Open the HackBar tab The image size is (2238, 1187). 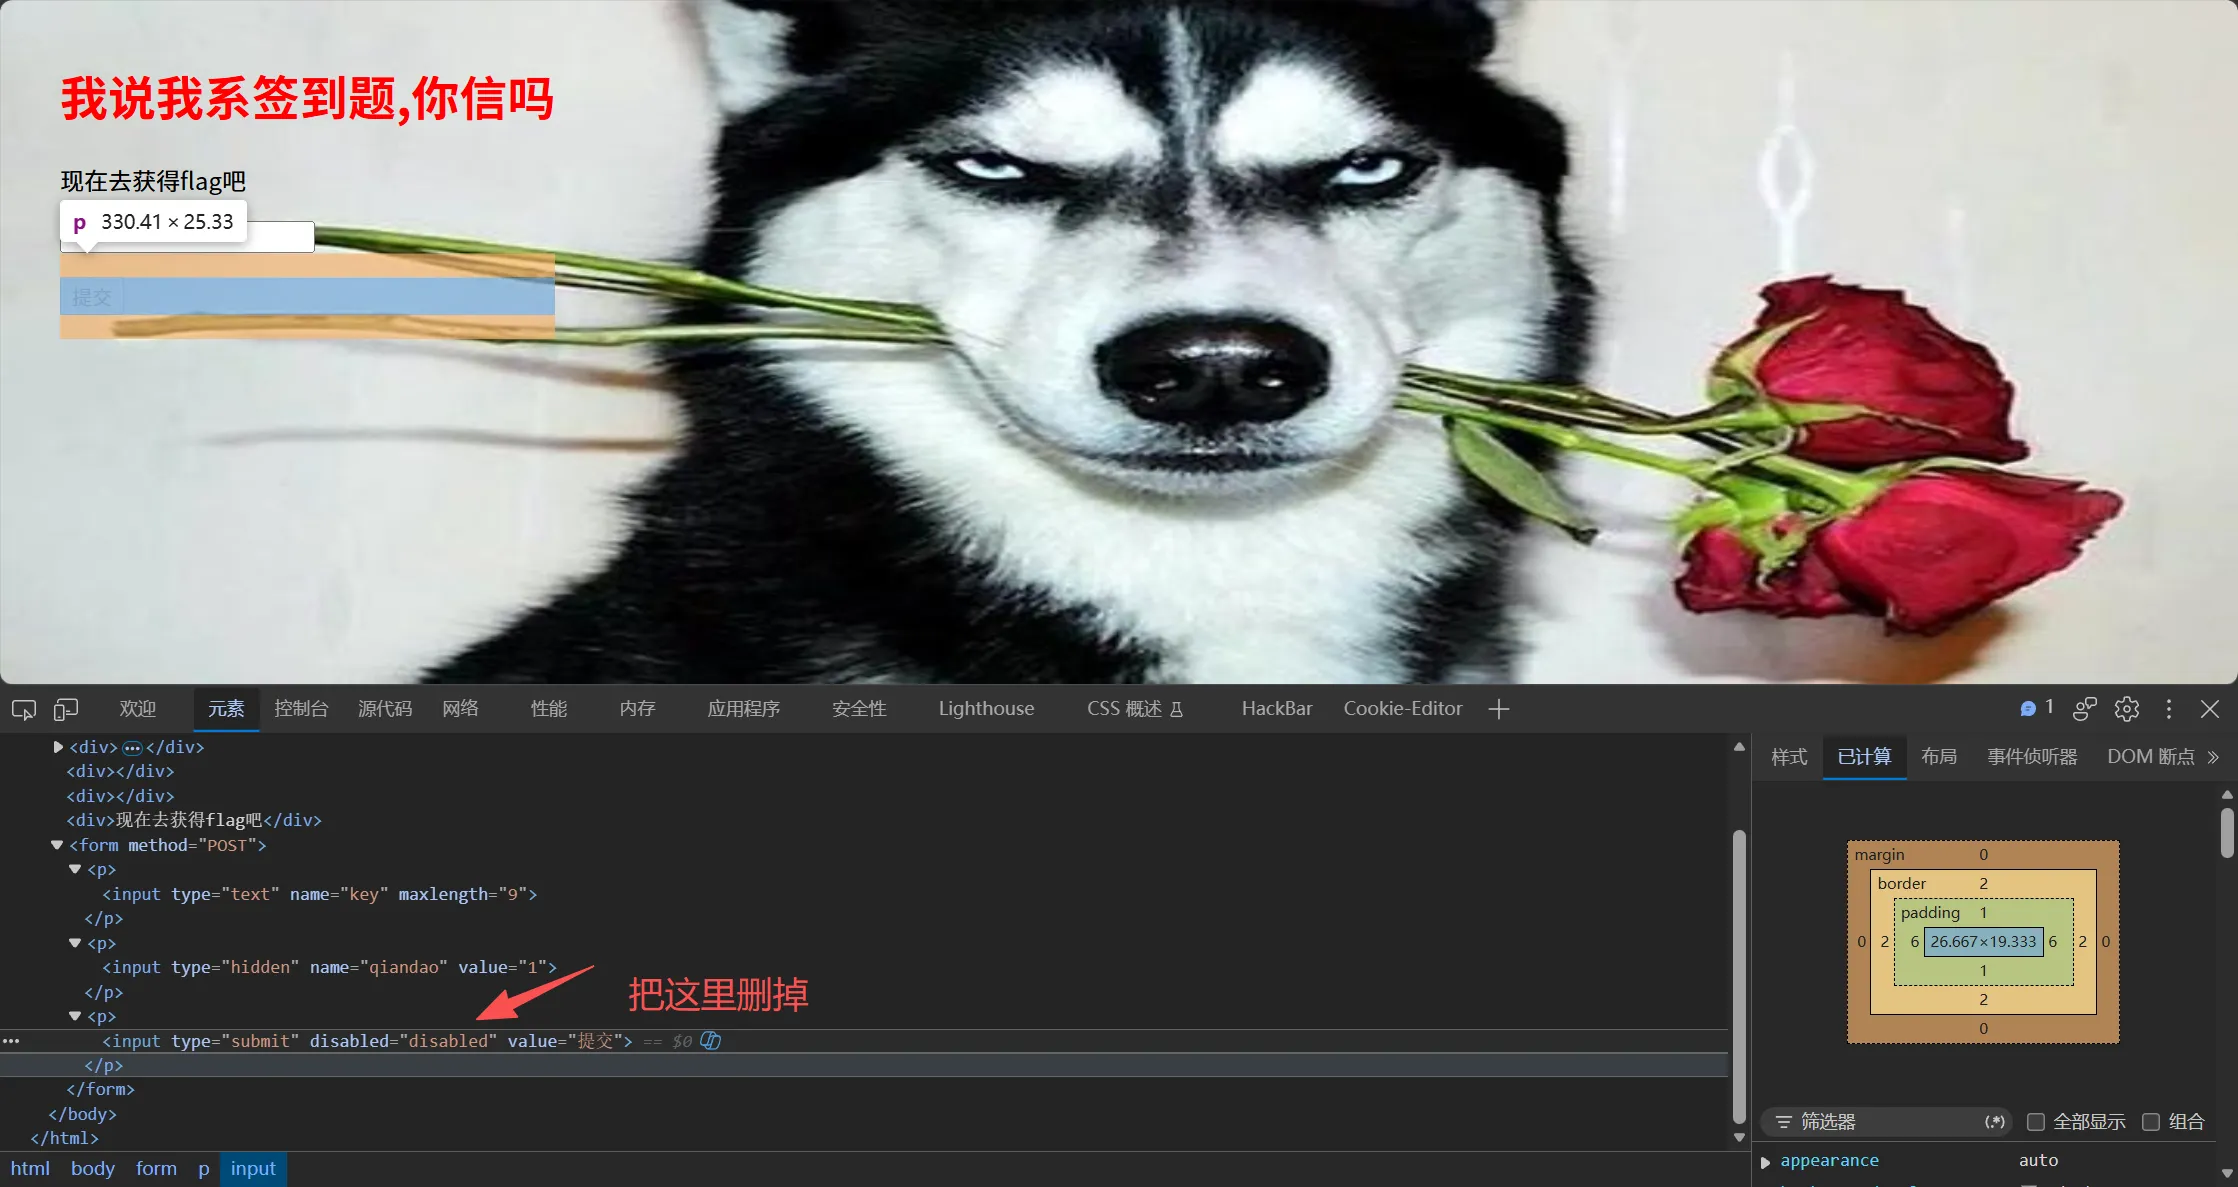click(x=1277, y=709)
